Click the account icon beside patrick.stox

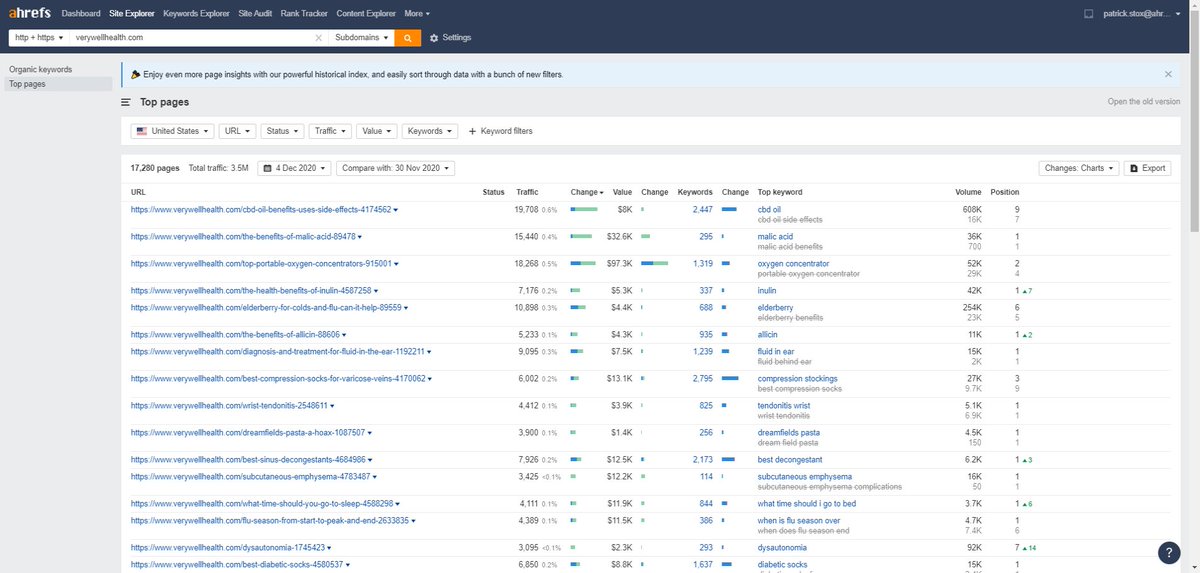click(1089, 14)
